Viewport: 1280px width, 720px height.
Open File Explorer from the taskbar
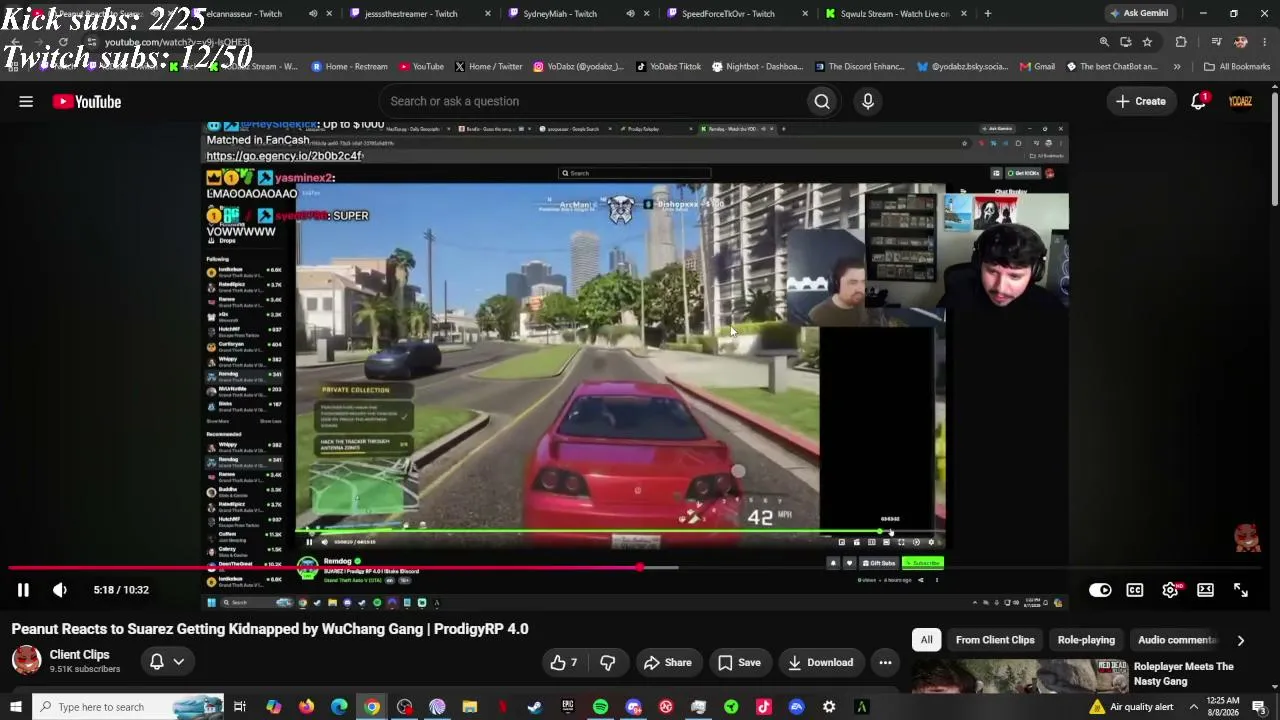pos(470,707)
